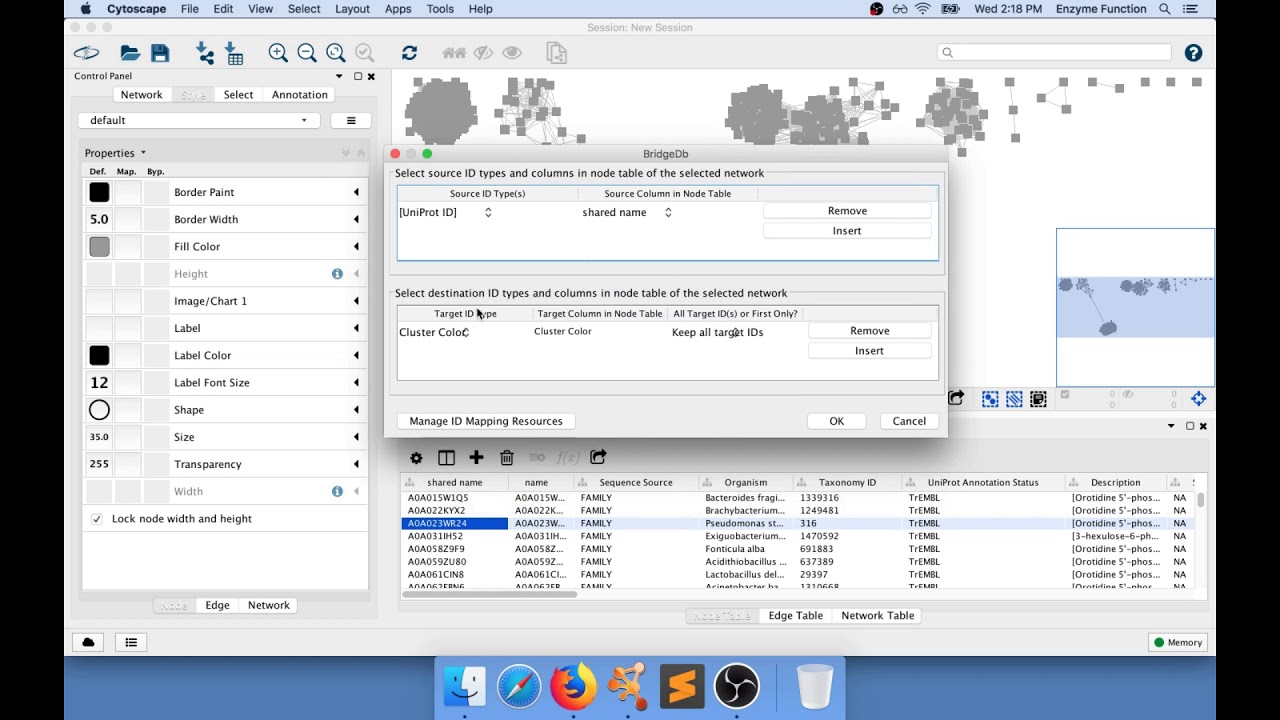Image resolution: width=1280 pixels, height=720 pixels.
Task: Insert a new destination ID row
Action: pyautogui.click(x=869, y=351)
